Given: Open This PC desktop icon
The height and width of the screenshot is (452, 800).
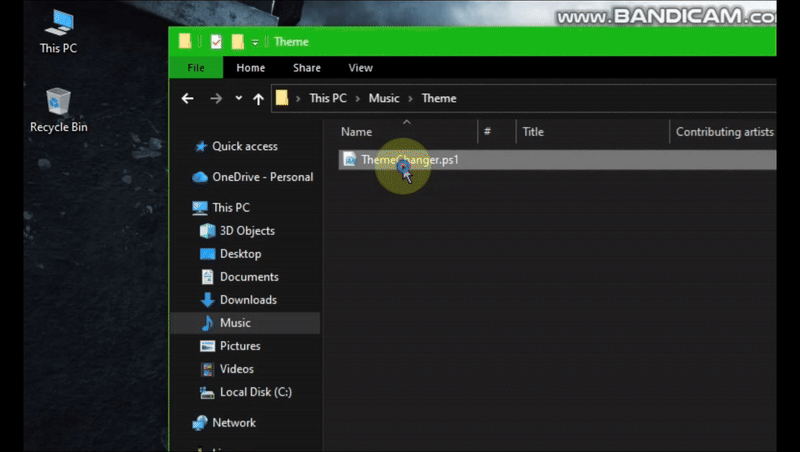Looking at the screenshot, I should 59,32.
